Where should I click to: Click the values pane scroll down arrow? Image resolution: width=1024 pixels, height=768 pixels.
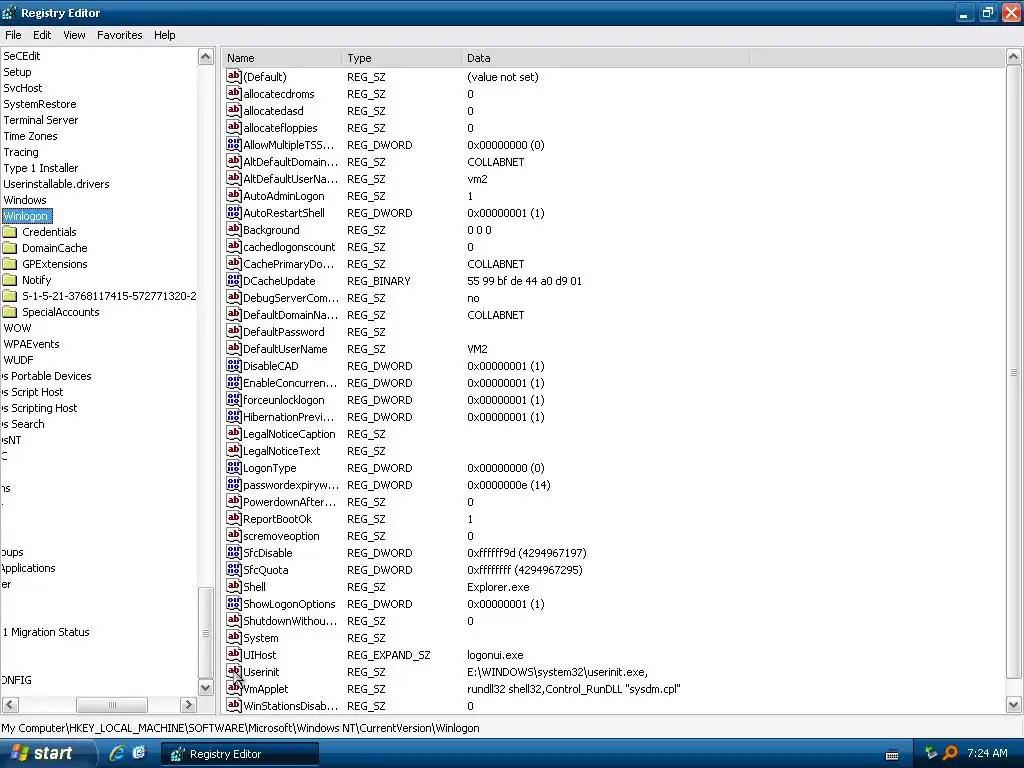point(1014,705)
